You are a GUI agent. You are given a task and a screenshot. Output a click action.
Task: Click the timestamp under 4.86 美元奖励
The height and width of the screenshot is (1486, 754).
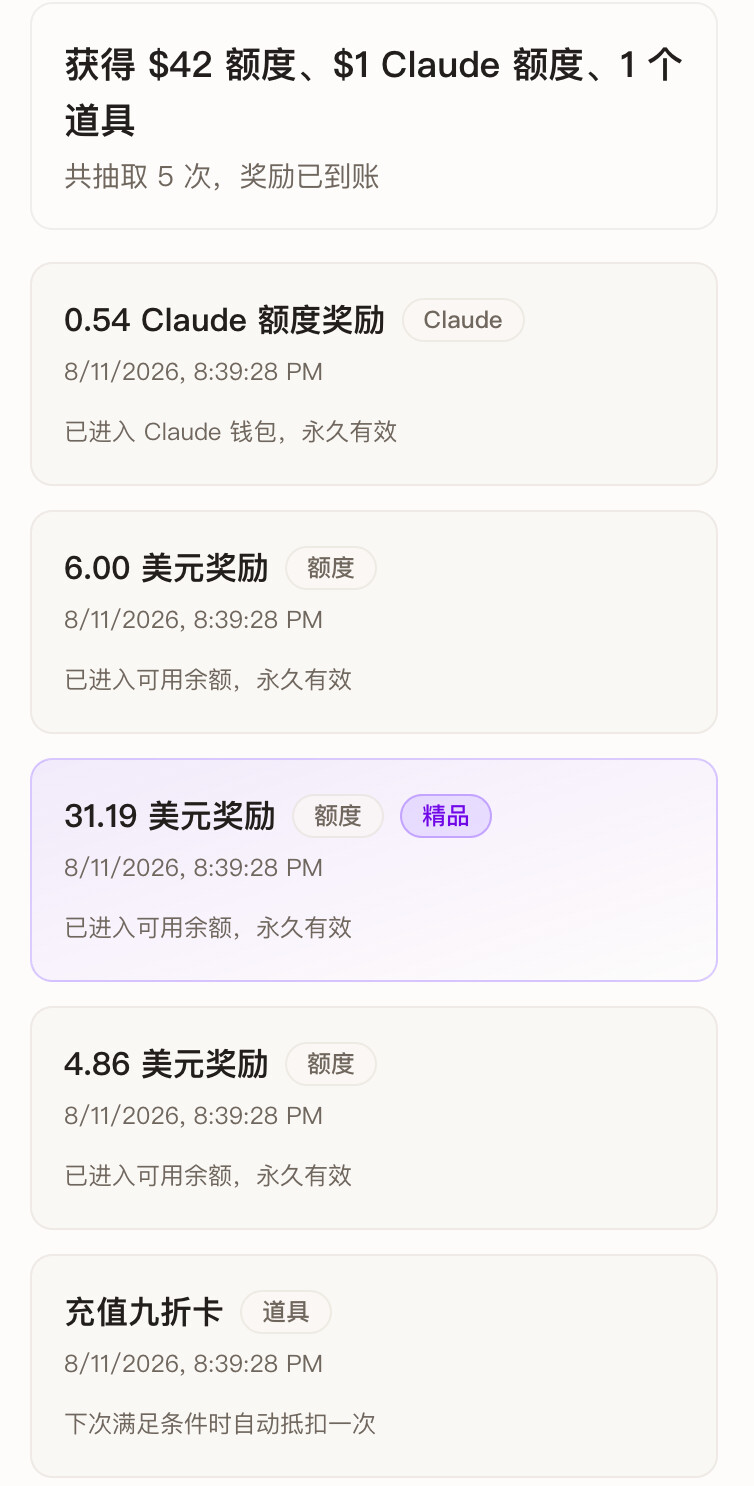click(x=194, y=1116)
